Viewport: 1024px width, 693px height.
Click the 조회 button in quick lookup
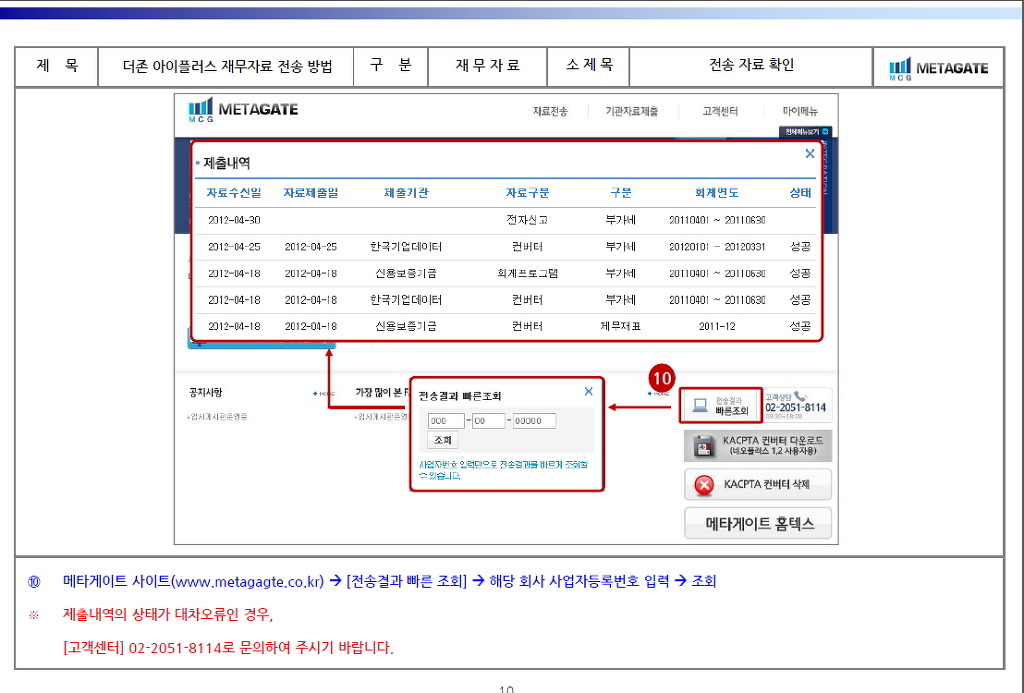click(x=443, y=440)
